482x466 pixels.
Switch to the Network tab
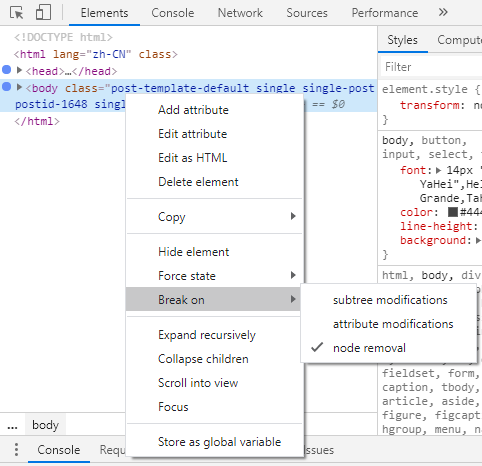pyautogui.click(x=240, y=13)
